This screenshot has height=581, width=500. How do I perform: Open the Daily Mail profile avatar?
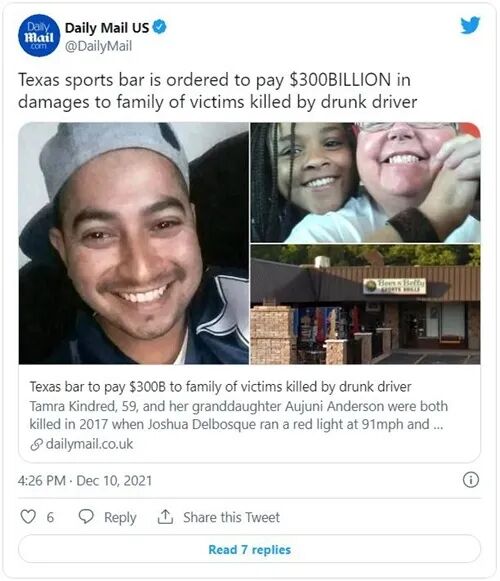pyautogui.click(x=39, y=36)
